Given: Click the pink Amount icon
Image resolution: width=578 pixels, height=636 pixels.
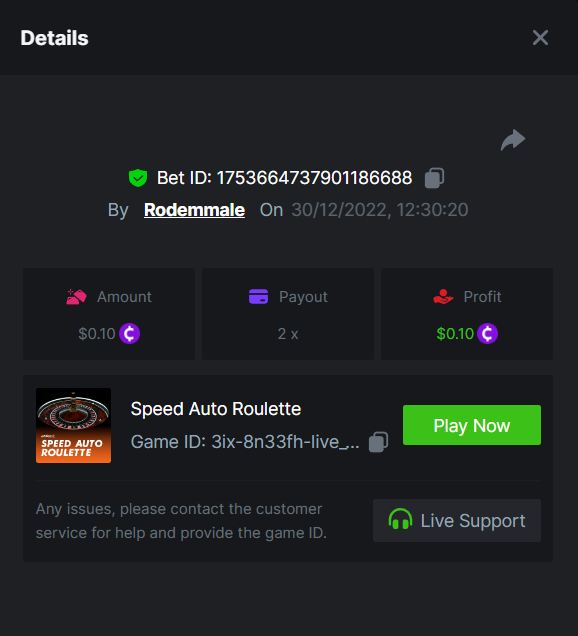Looking at the screenshot, I should click(76, 297).
